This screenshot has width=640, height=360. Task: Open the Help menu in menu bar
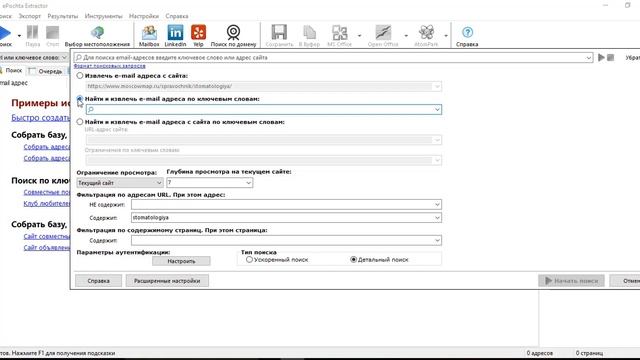177,16
